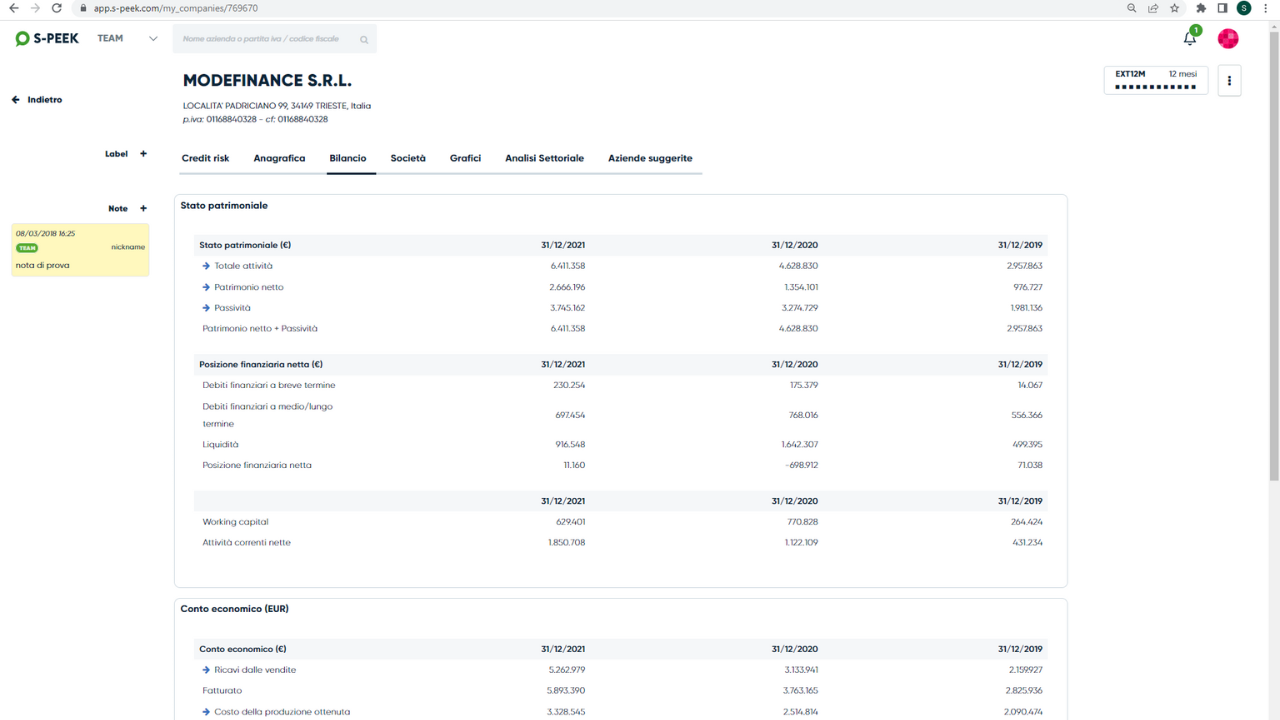
Task: Click the Patrimonio netto + Passività label
Action: tap(260, 329)
